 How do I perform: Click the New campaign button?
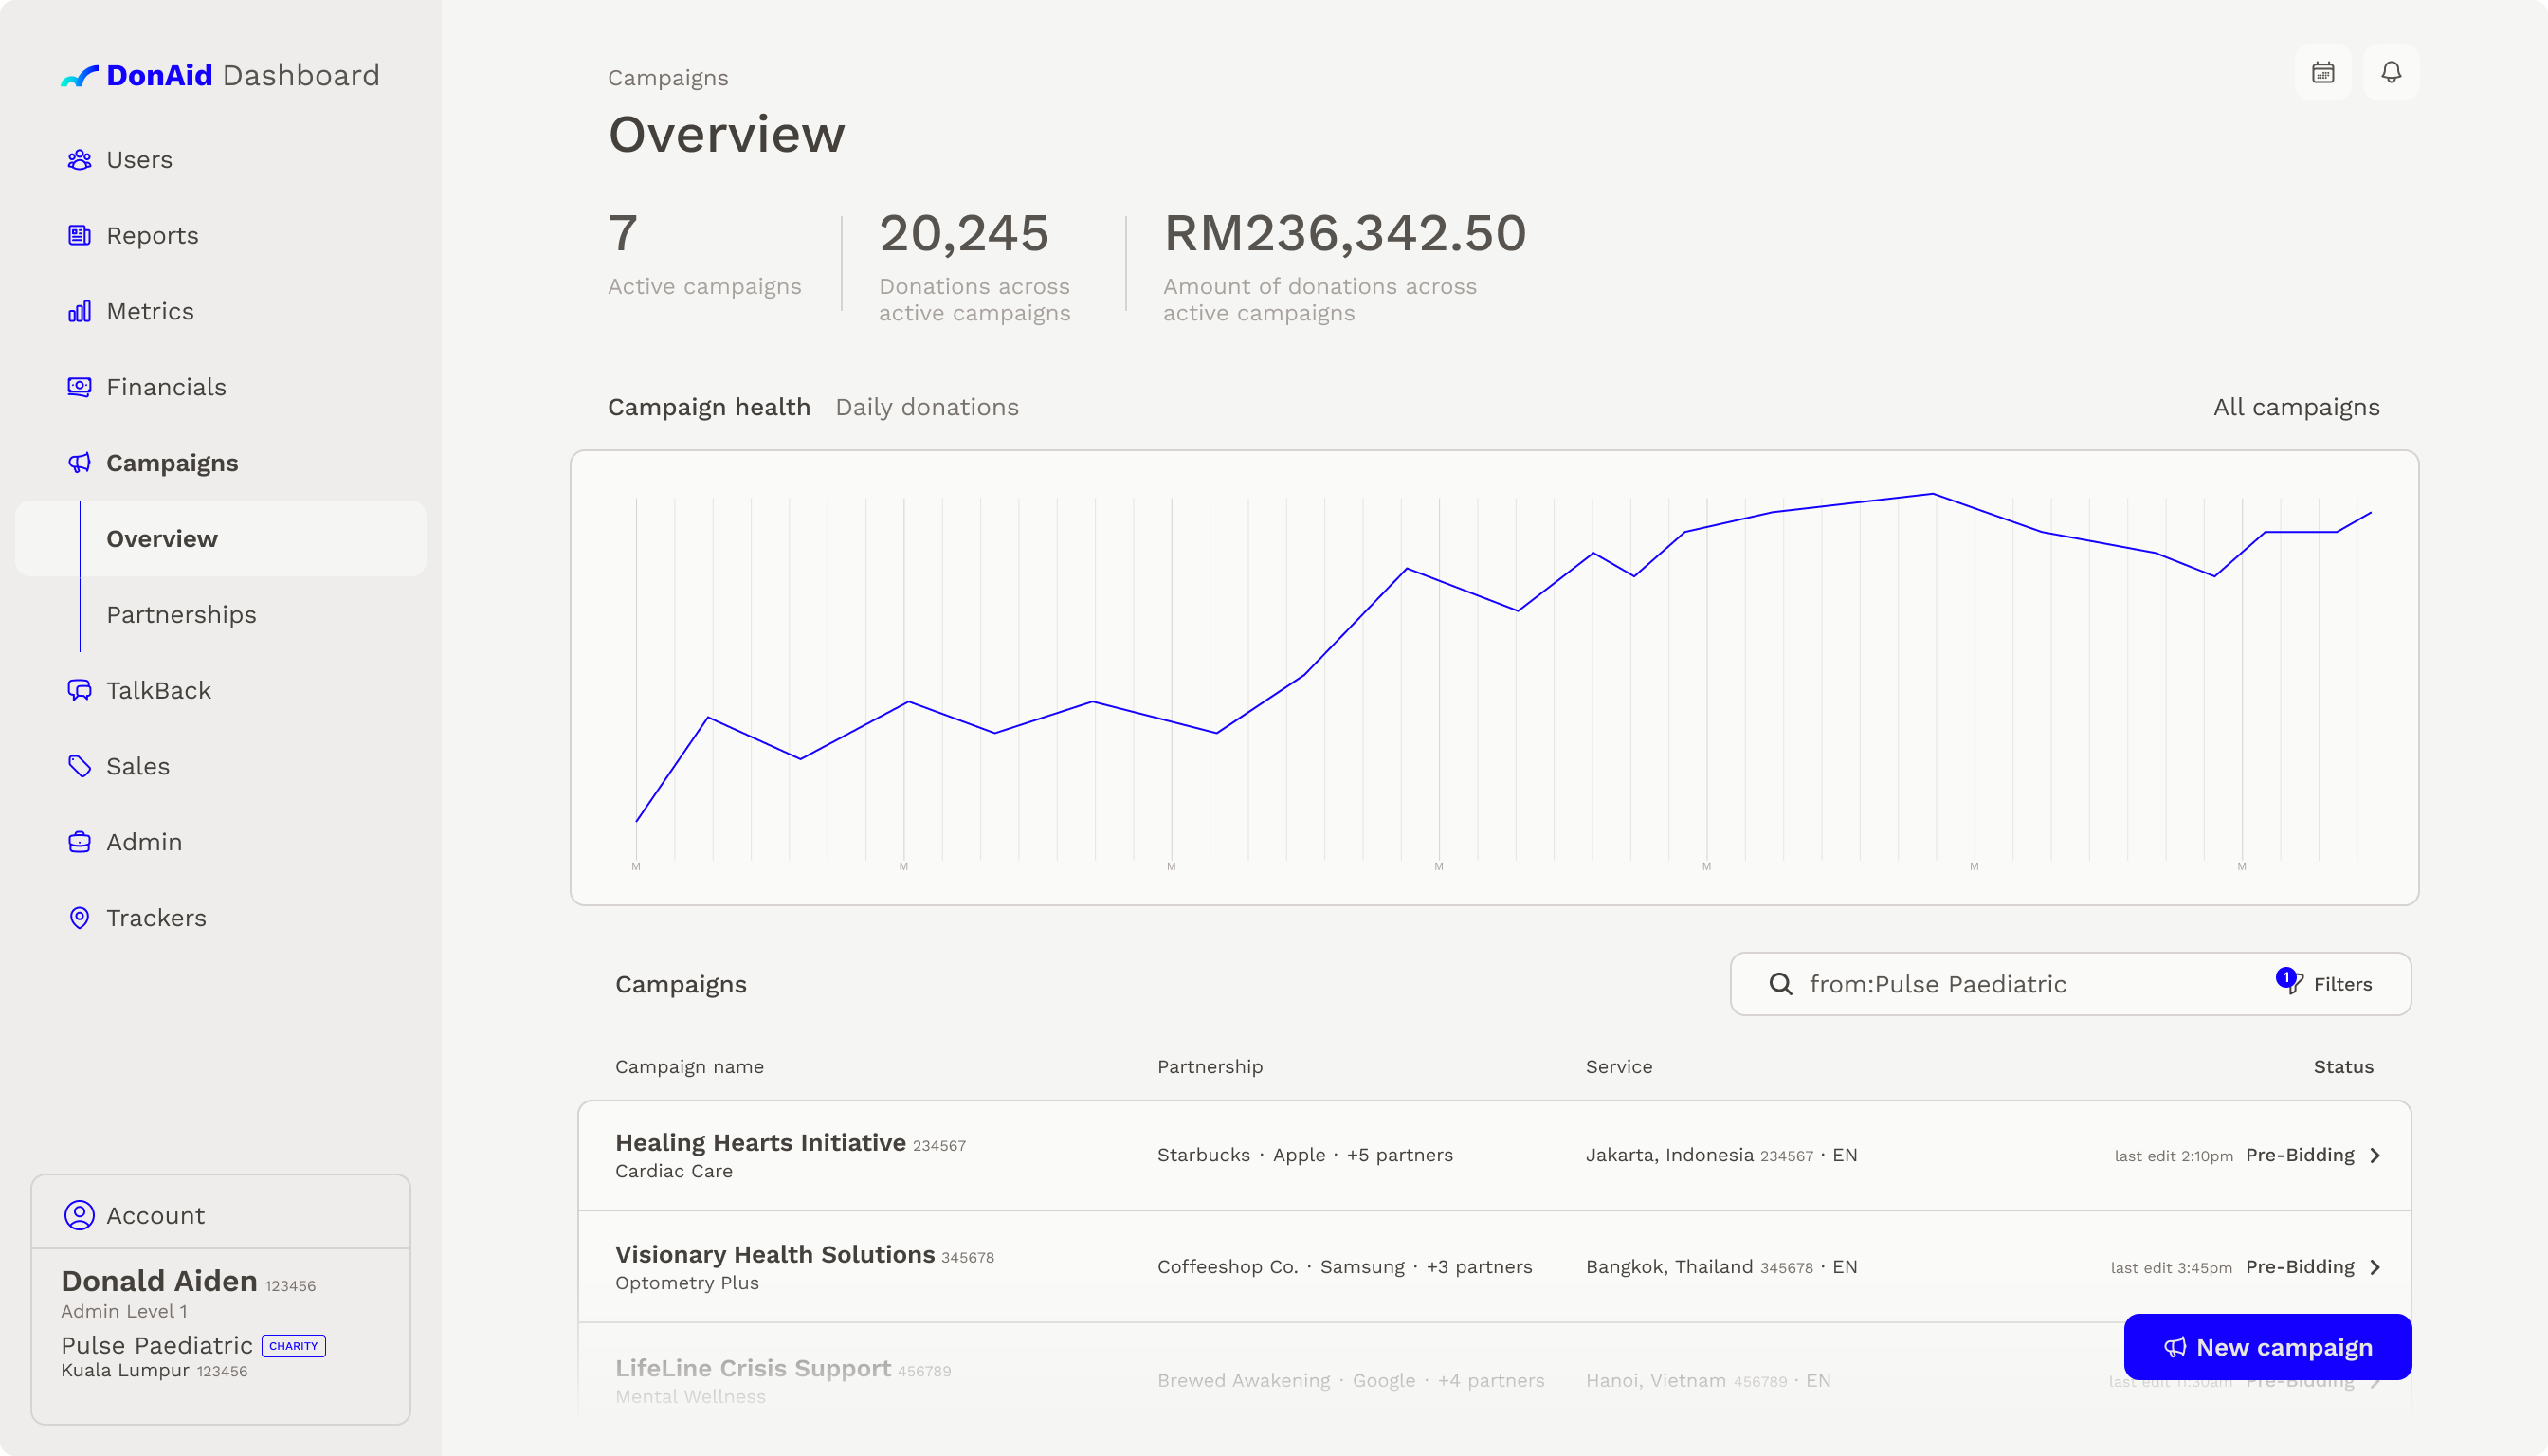pyautogui.click(x=2267, y=1347)
